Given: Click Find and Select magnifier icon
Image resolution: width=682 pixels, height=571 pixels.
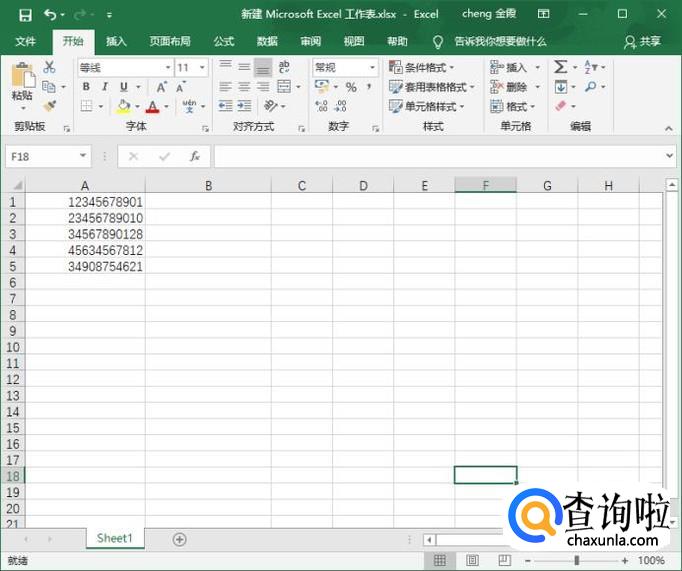Looking at the screenshot, I should click(591, 87).
